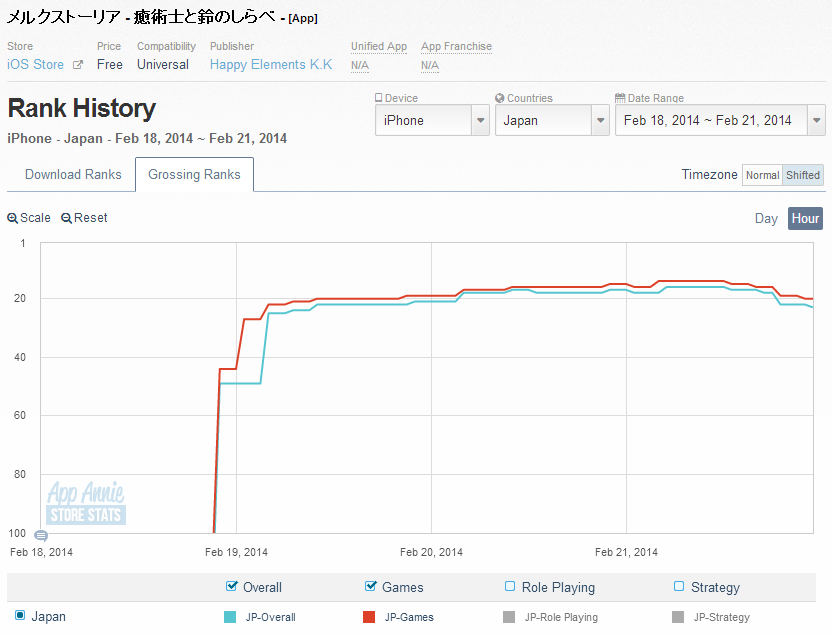Open the Happy Elements K.K publisher link
Screen dimensions: 832x636
click(x=270, y=65)
